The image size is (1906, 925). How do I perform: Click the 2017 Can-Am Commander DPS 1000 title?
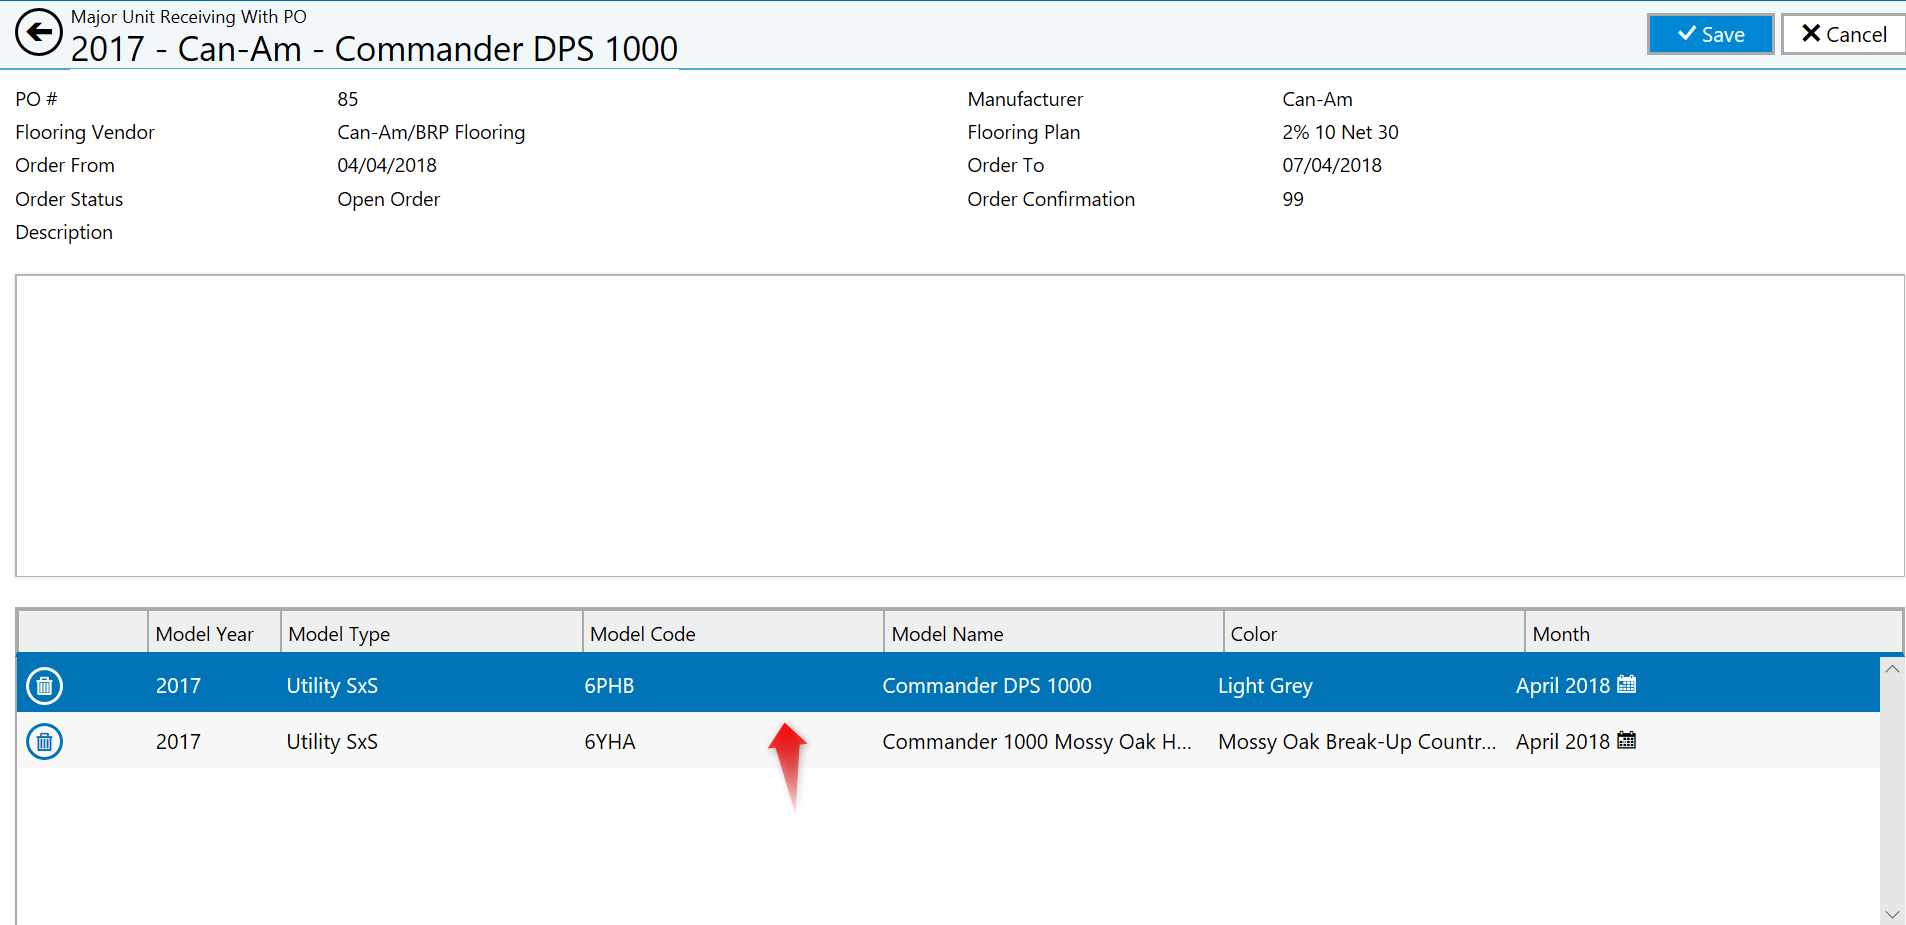point(374,49)
